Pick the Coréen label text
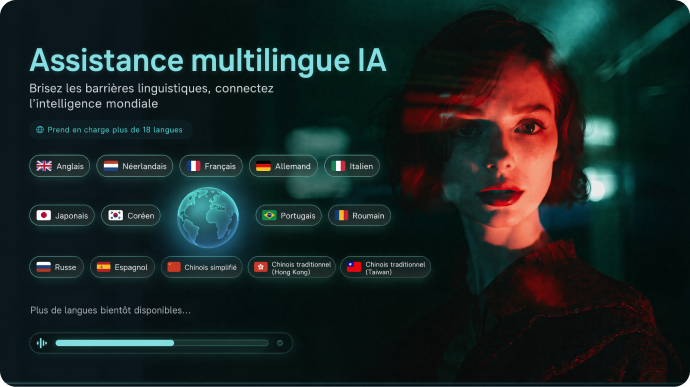The image size is (690, 387). 141,216
